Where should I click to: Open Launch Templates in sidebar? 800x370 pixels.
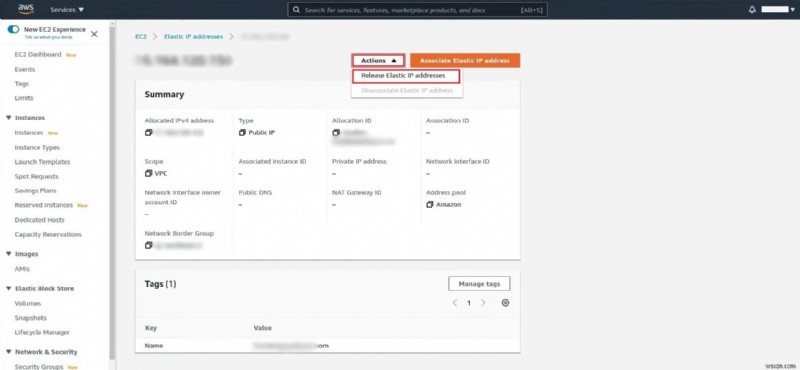coord(42,162)
